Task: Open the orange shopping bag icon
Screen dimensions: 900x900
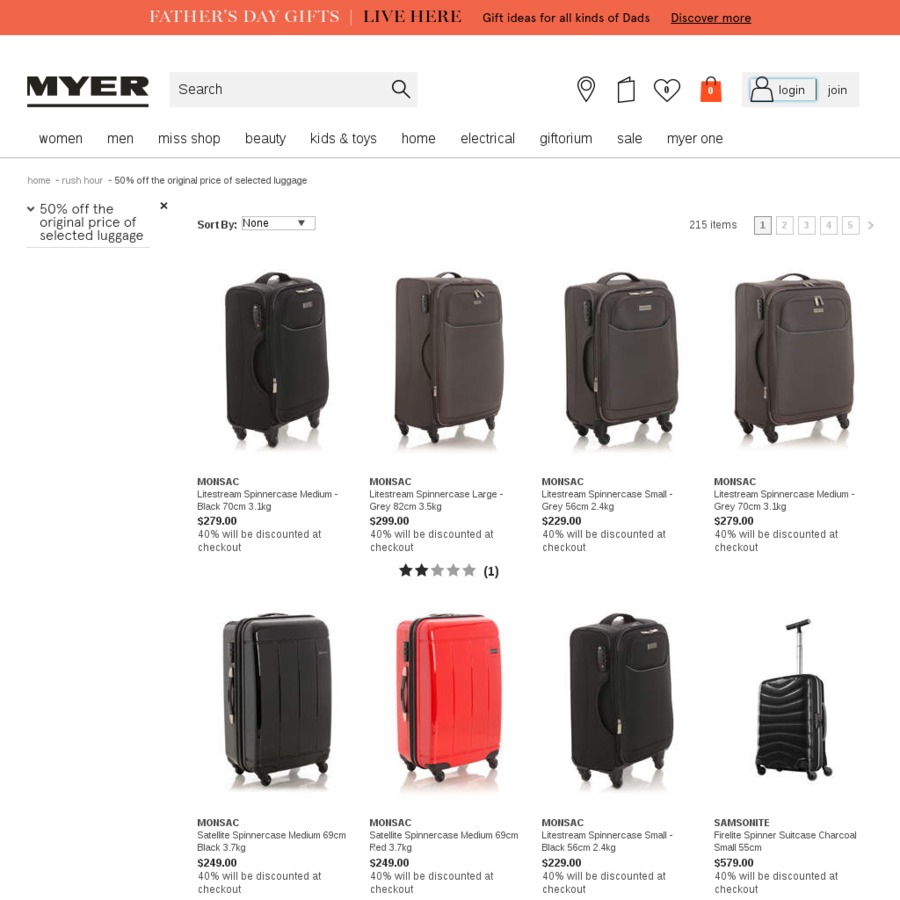Action: coord(711,89)
